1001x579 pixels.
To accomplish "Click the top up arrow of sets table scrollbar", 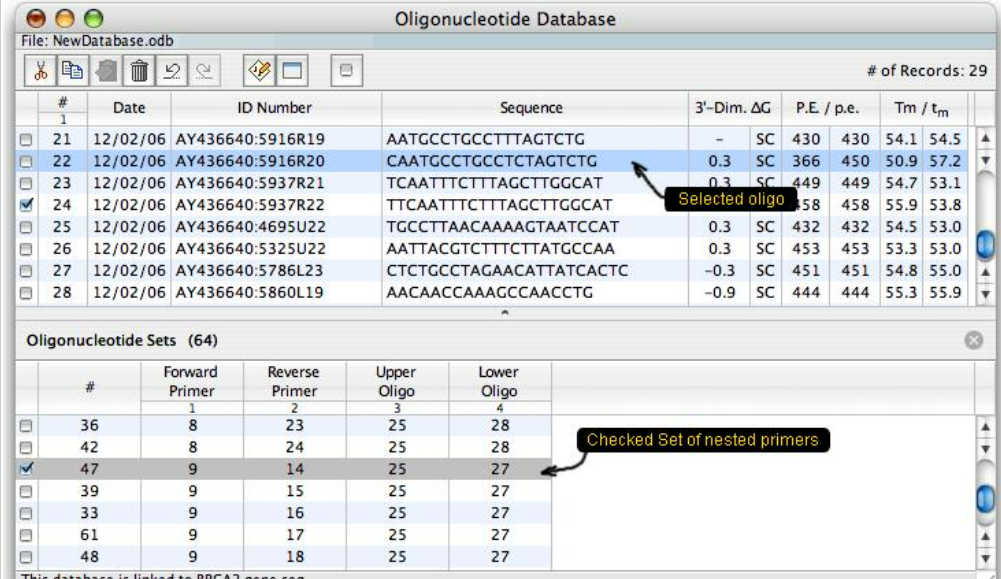I will click(985, 426).
